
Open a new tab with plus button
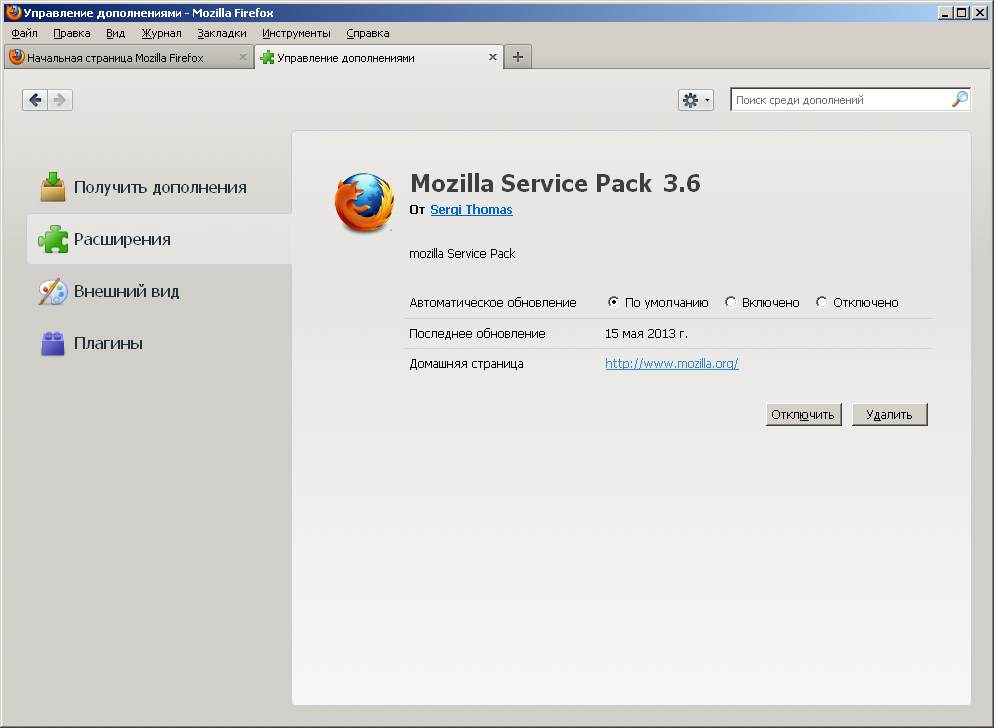point(518,57)
